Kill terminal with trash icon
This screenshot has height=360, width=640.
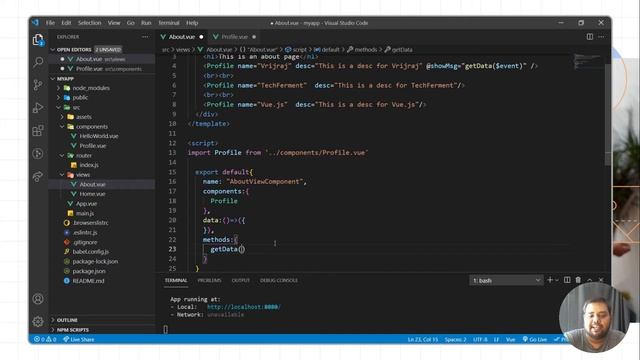[x=578, y=280]
